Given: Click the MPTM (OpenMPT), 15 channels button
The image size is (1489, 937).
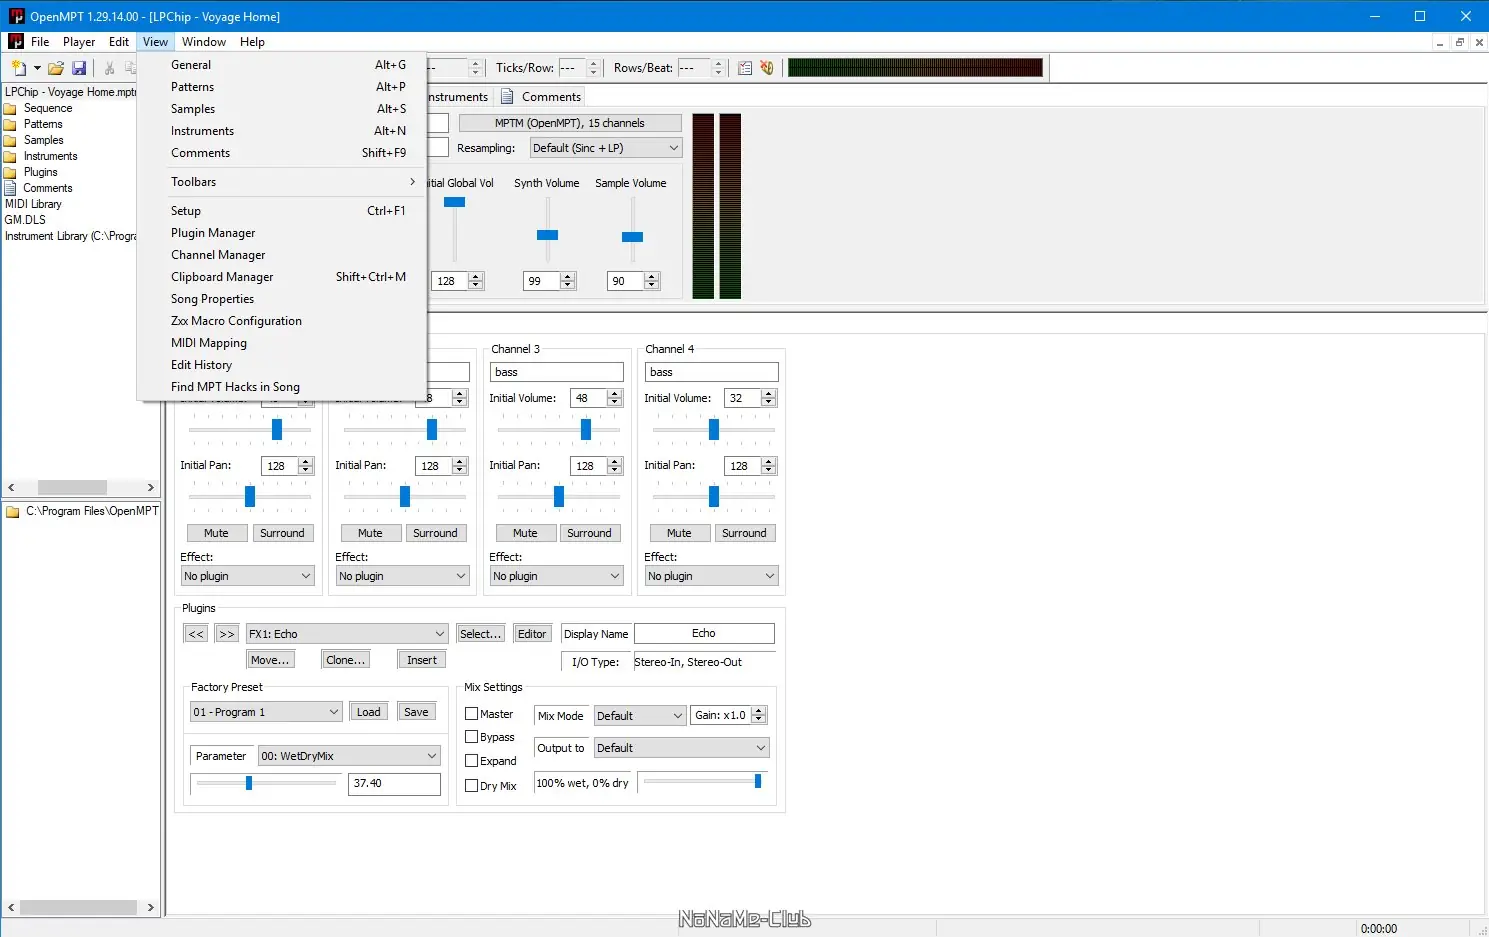Looking at the screenshot, I should pyautogui.click(x=570, y=123).
